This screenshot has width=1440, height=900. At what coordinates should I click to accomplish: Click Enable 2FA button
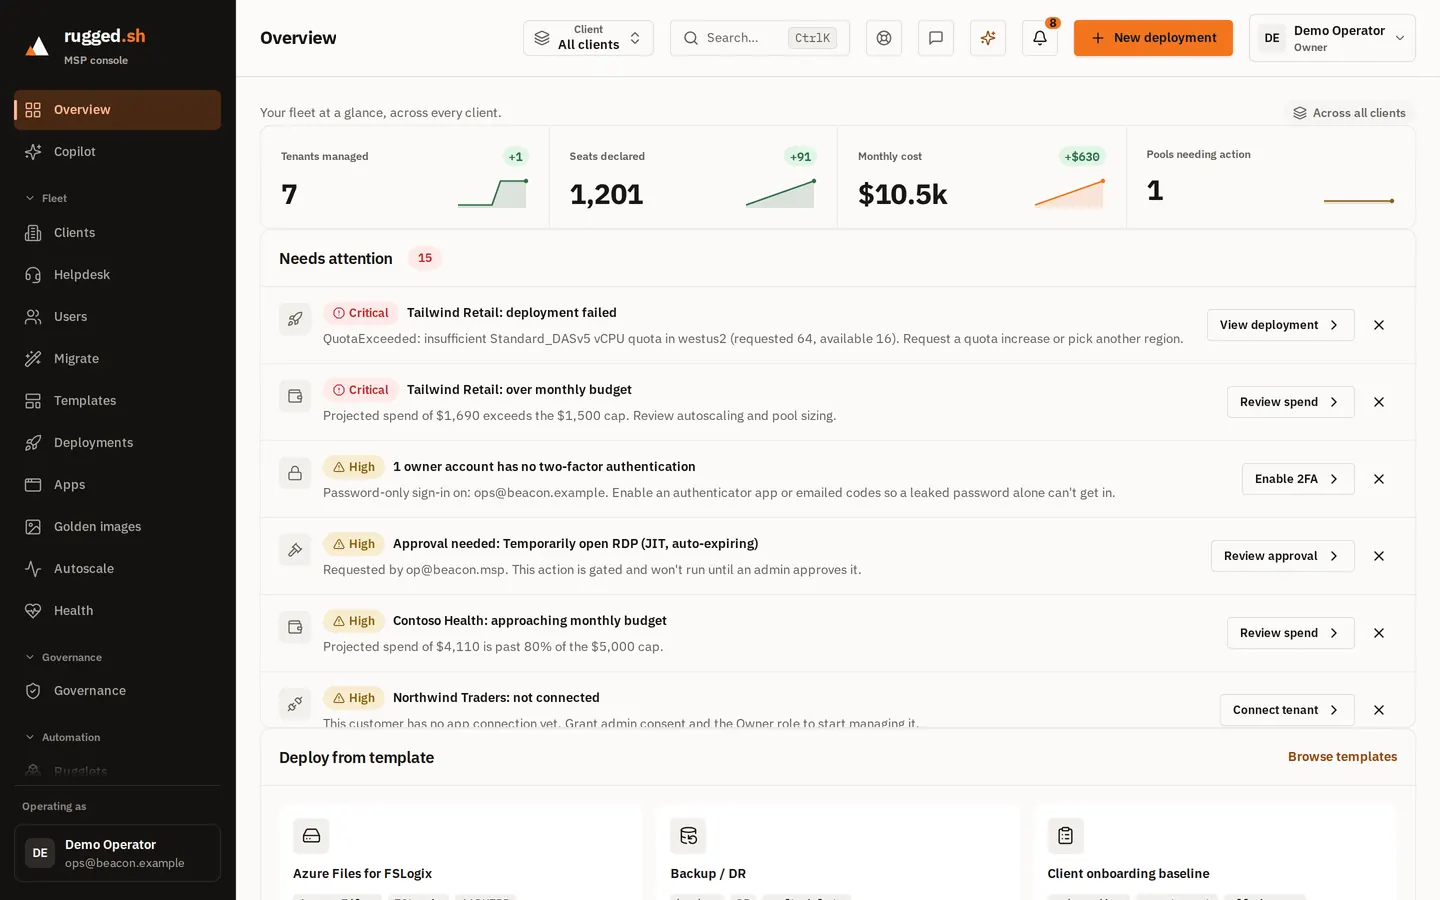pos(1298,479)
